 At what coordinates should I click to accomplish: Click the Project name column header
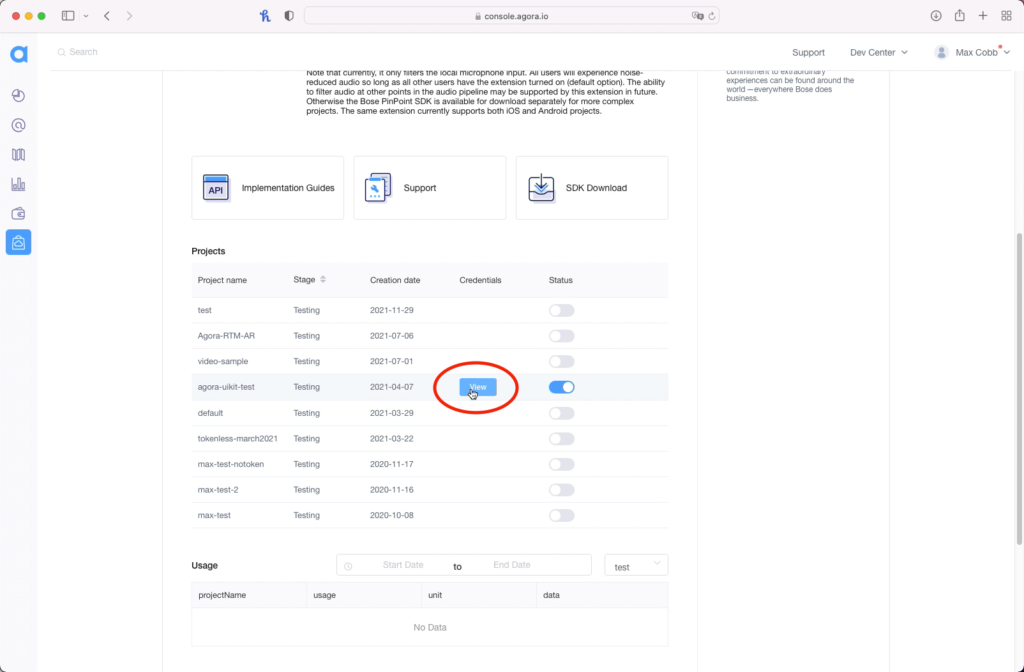click(x=222, y=280)
